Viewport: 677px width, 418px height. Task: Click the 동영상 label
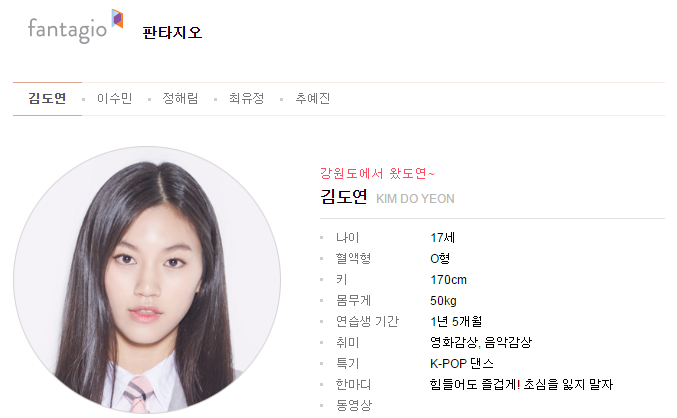[x=354, y=405]
